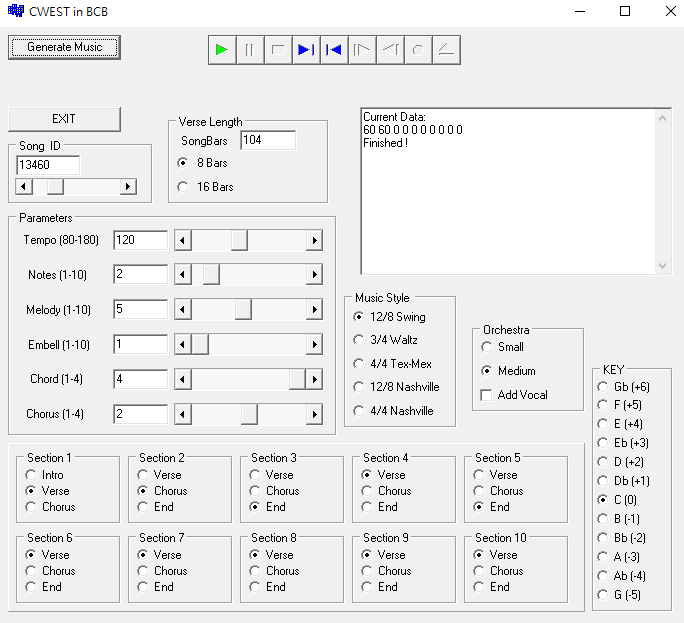Increase Tempo with right scrollbar arrow
Screen dimensions: 684x623
[x=314, y=240]
